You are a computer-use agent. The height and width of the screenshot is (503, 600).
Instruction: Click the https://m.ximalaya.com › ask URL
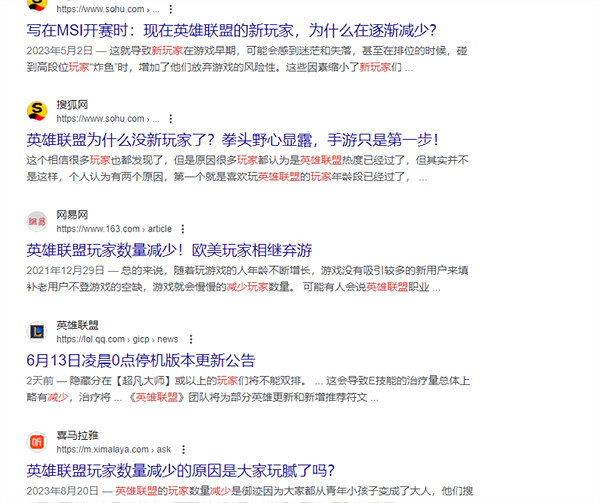coord(114,449)
